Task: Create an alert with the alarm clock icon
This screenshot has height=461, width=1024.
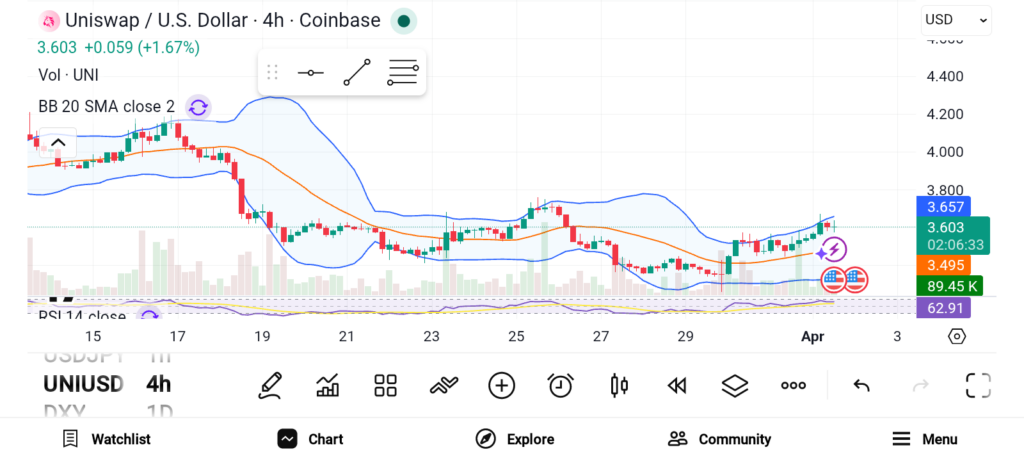Action: [561, 385]
